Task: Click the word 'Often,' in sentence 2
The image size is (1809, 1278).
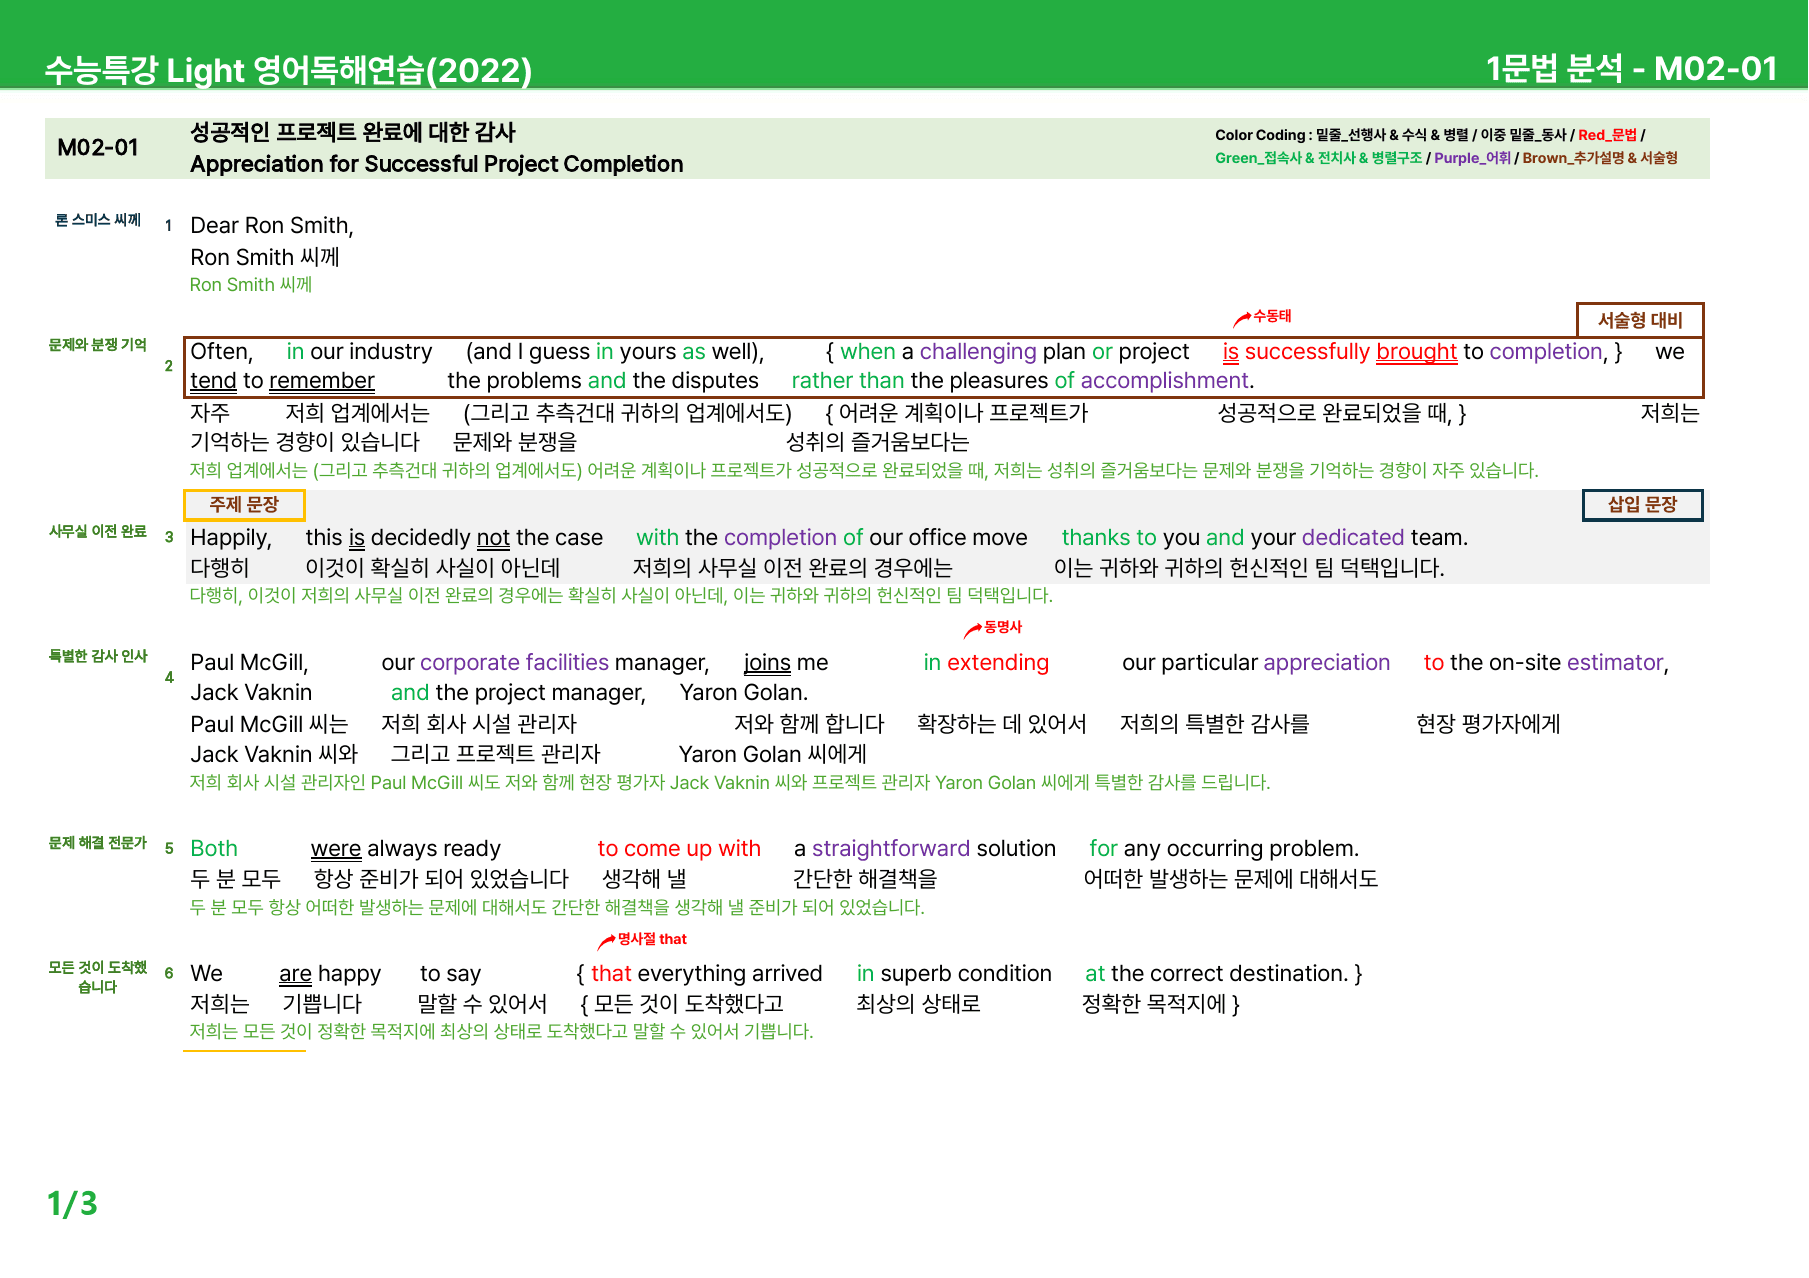Action: point(221,352)
